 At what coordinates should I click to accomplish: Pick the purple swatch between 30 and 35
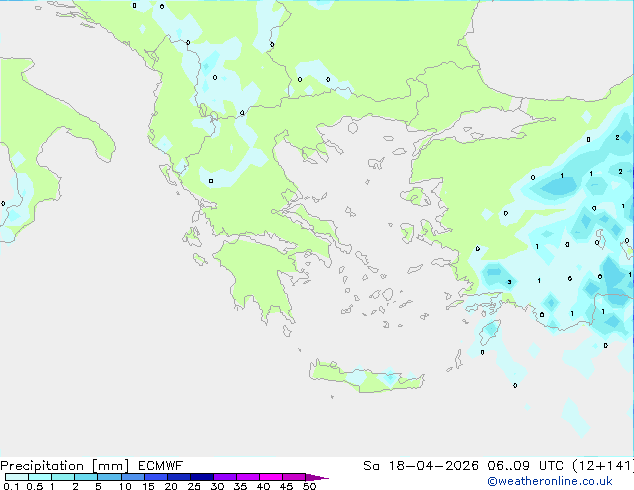pyautogui.click(x=225, y=477)
